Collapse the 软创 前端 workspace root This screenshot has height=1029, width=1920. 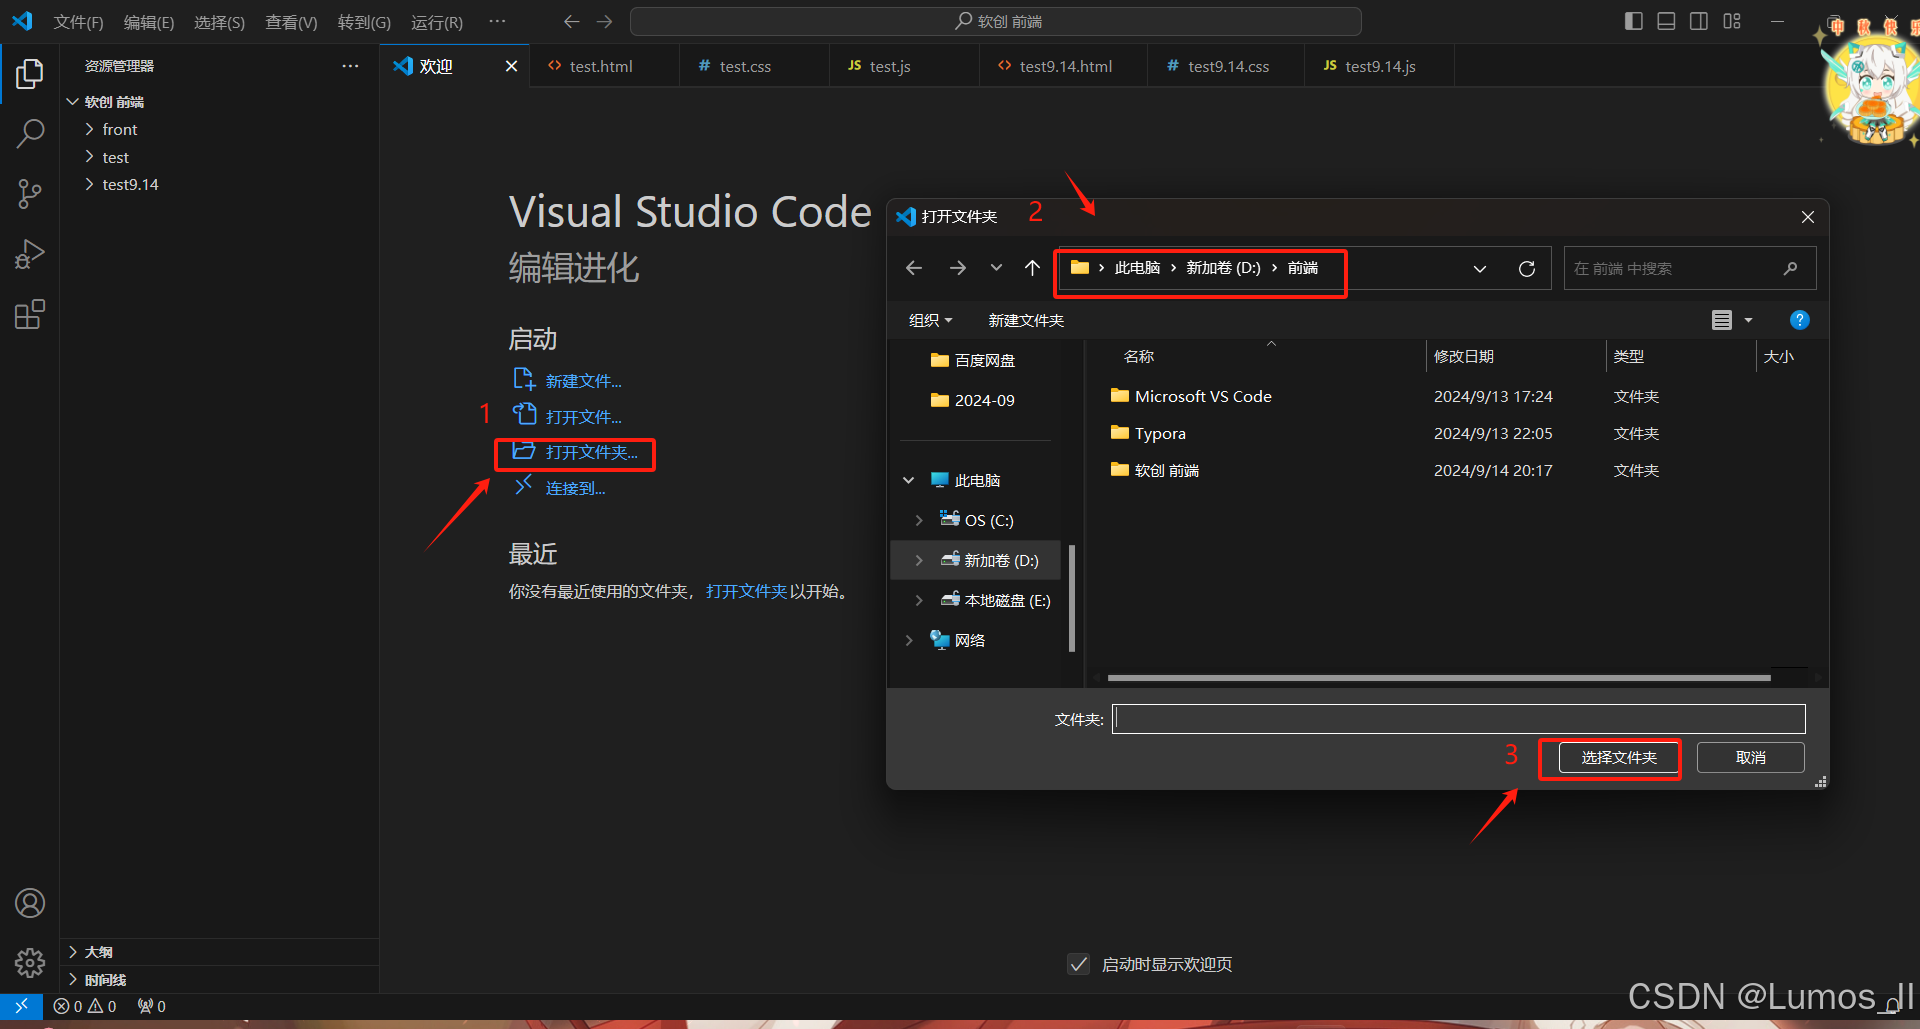(x=73, y=102)
